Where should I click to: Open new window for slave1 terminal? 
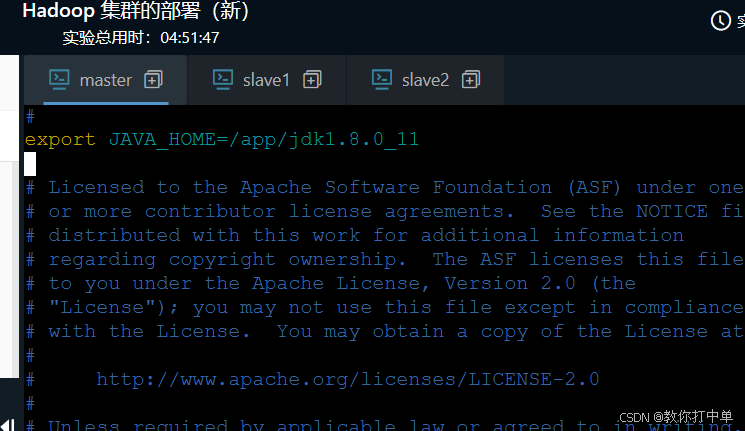(x=312, y=79)
